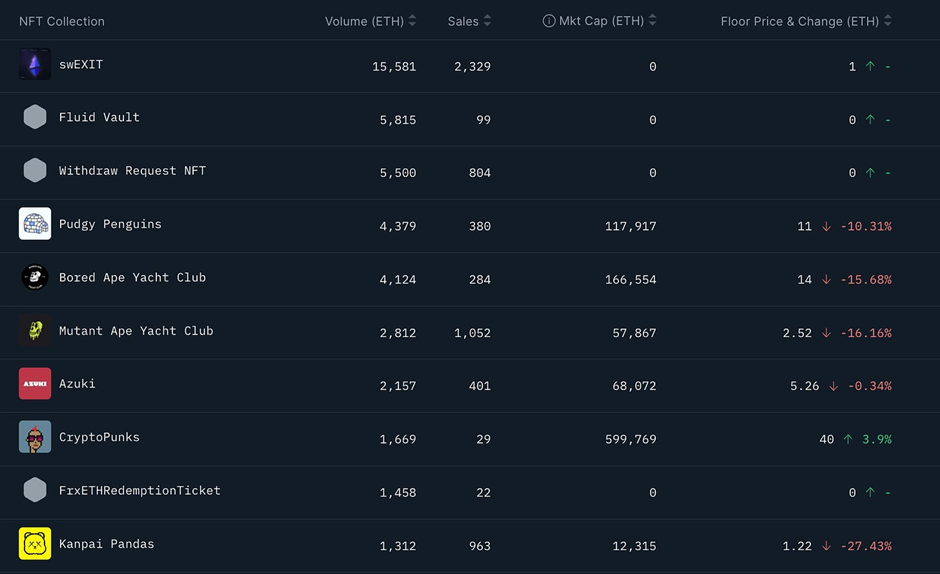Sort by Mkt Cap (ETH) arrows
This screenshot has width=940, height=574.
(653, 21)
